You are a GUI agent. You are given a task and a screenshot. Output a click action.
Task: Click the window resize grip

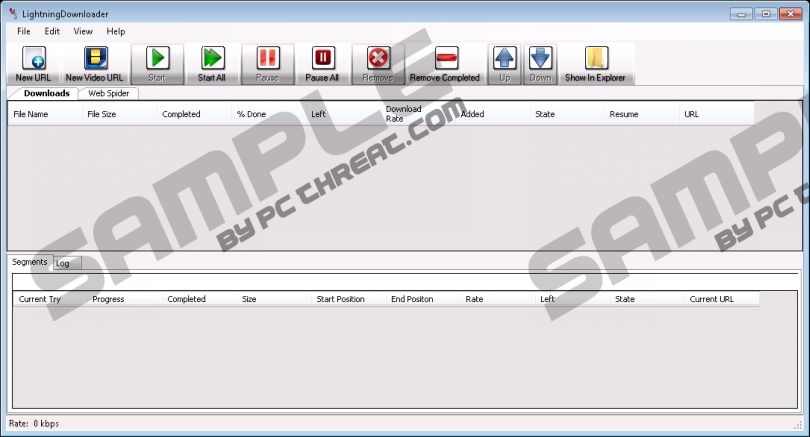798,425
